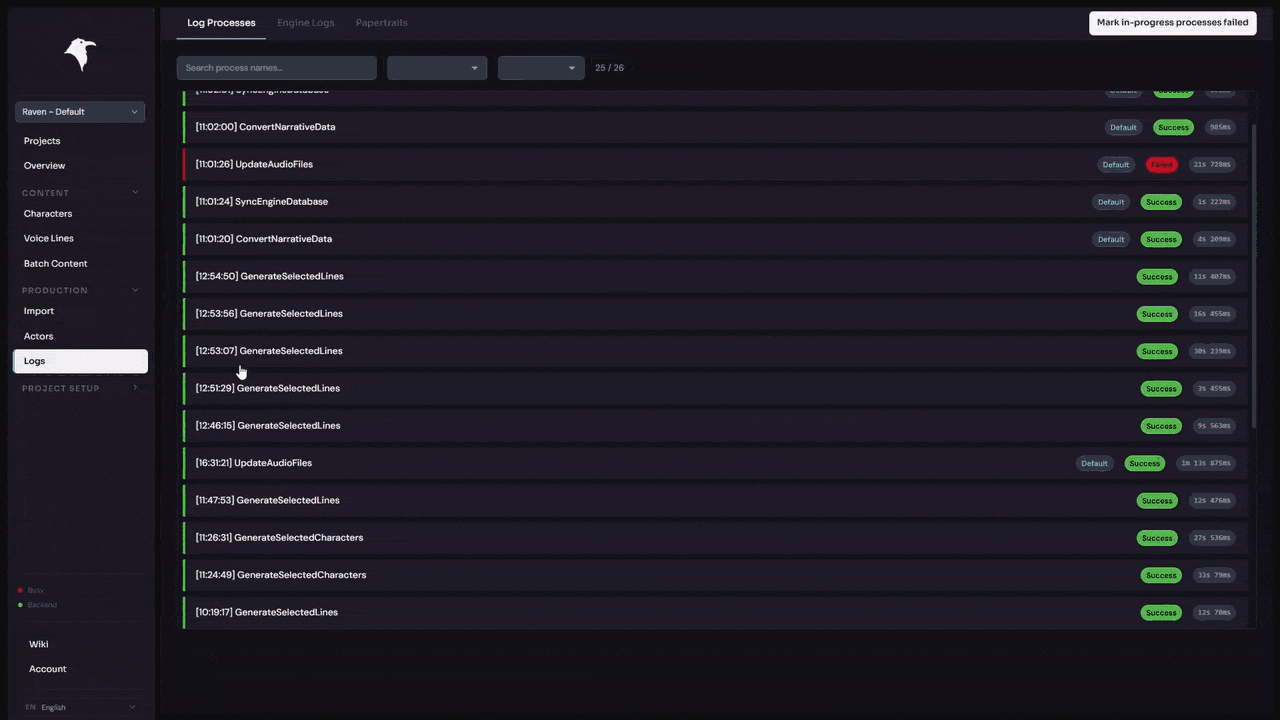Navigate to Voice Lines

49,239
